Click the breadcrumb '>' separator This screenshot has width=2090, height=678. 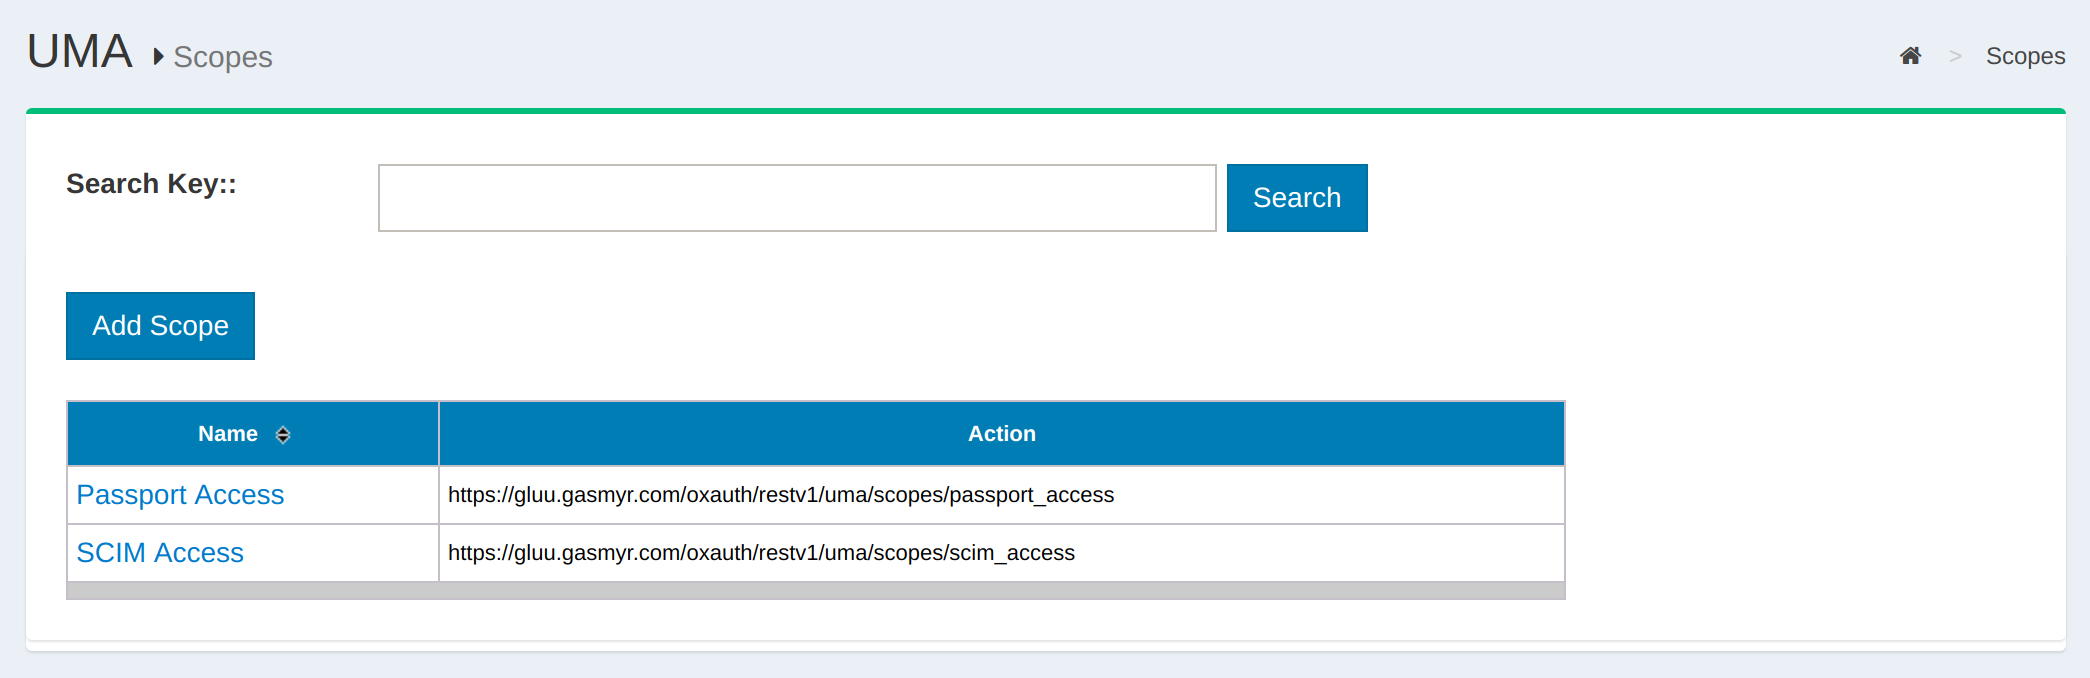[x=1955, y=57]
